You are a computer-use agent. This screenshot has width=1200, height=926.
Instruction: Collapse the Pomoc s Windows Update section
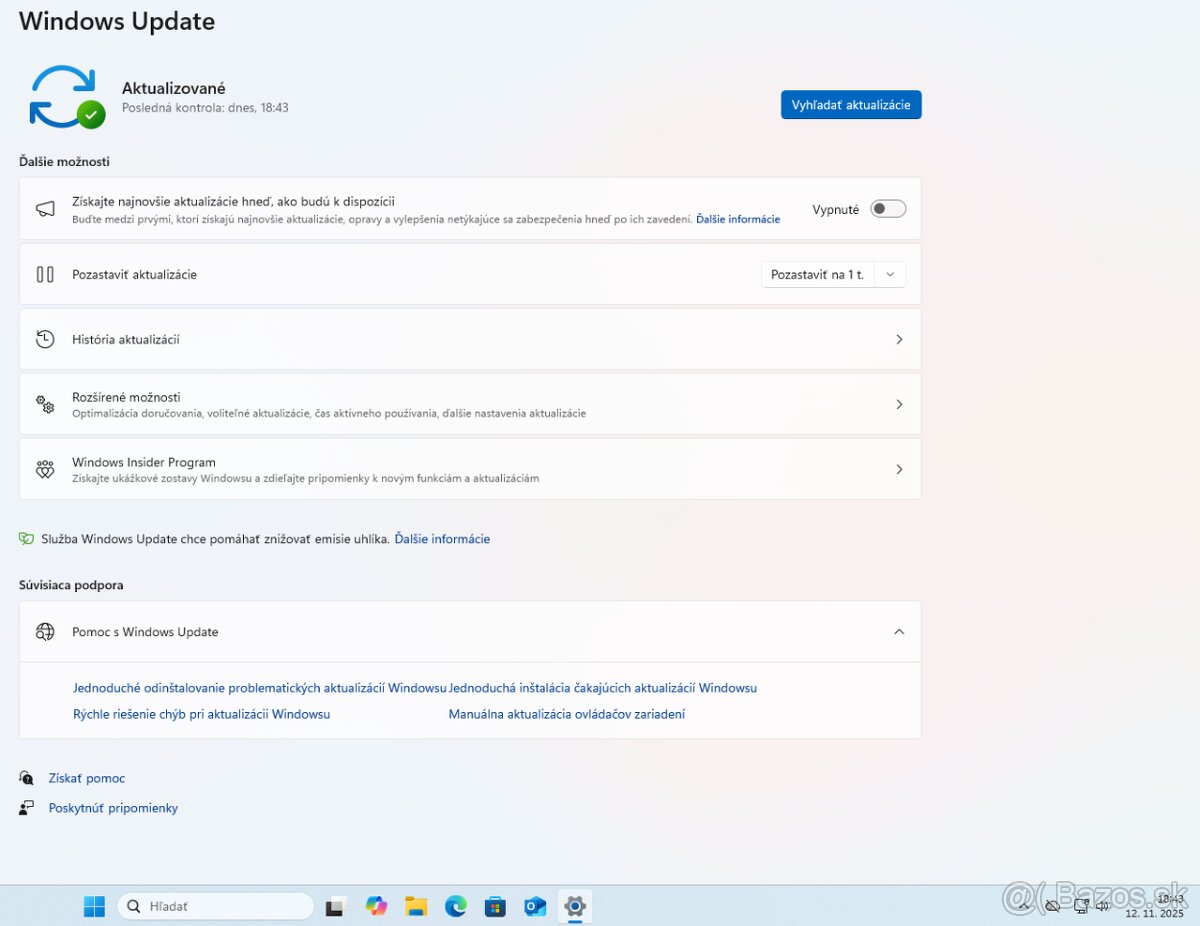899,631
